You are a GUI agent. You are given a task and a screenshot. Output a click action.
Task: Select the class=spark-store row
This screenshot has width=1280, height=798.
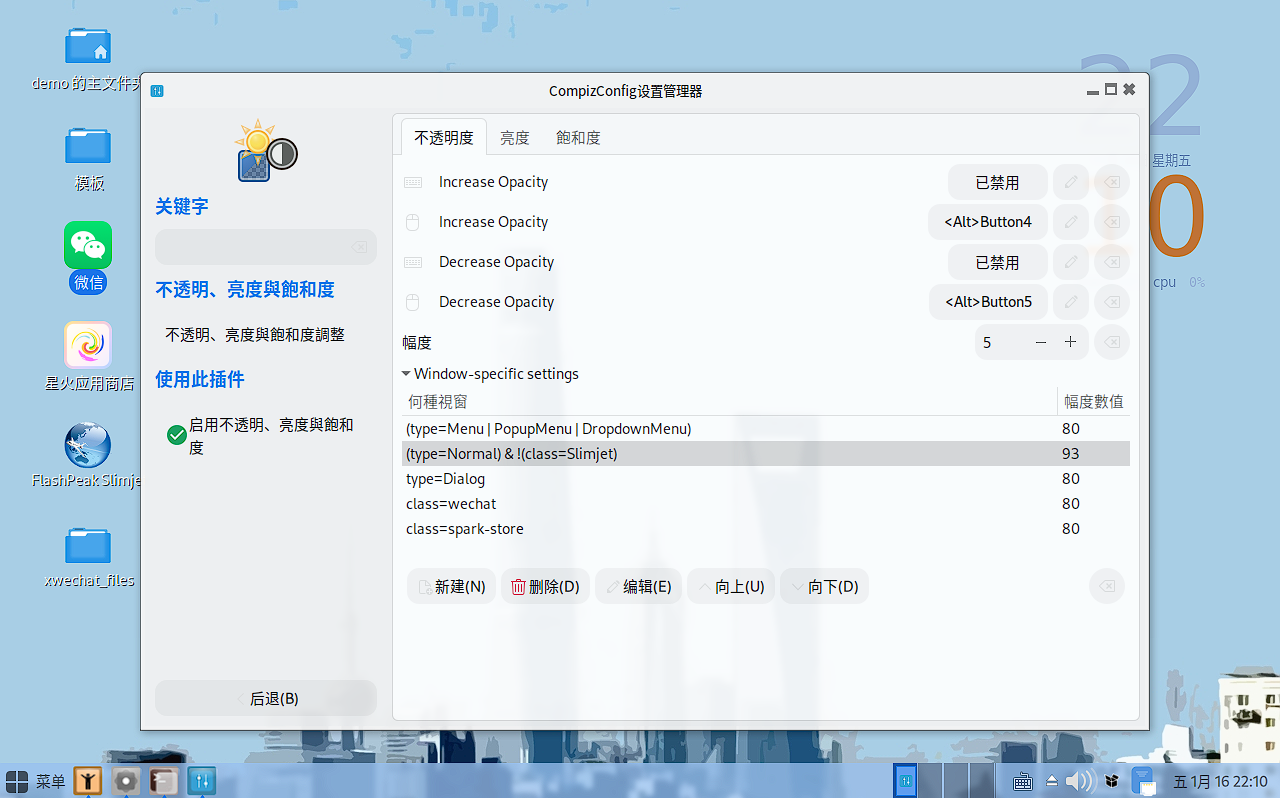[766, 529]
